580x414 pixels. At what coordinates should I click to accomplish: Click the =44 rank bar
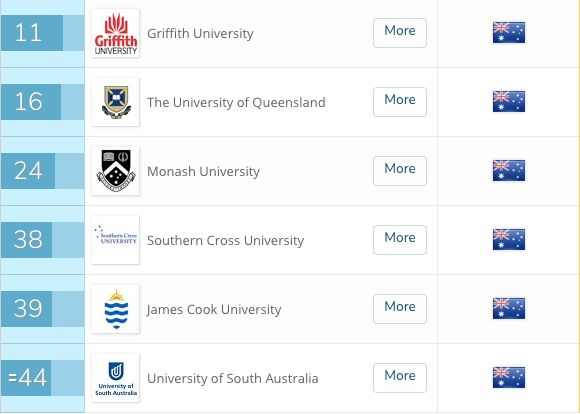coord(43,378)
